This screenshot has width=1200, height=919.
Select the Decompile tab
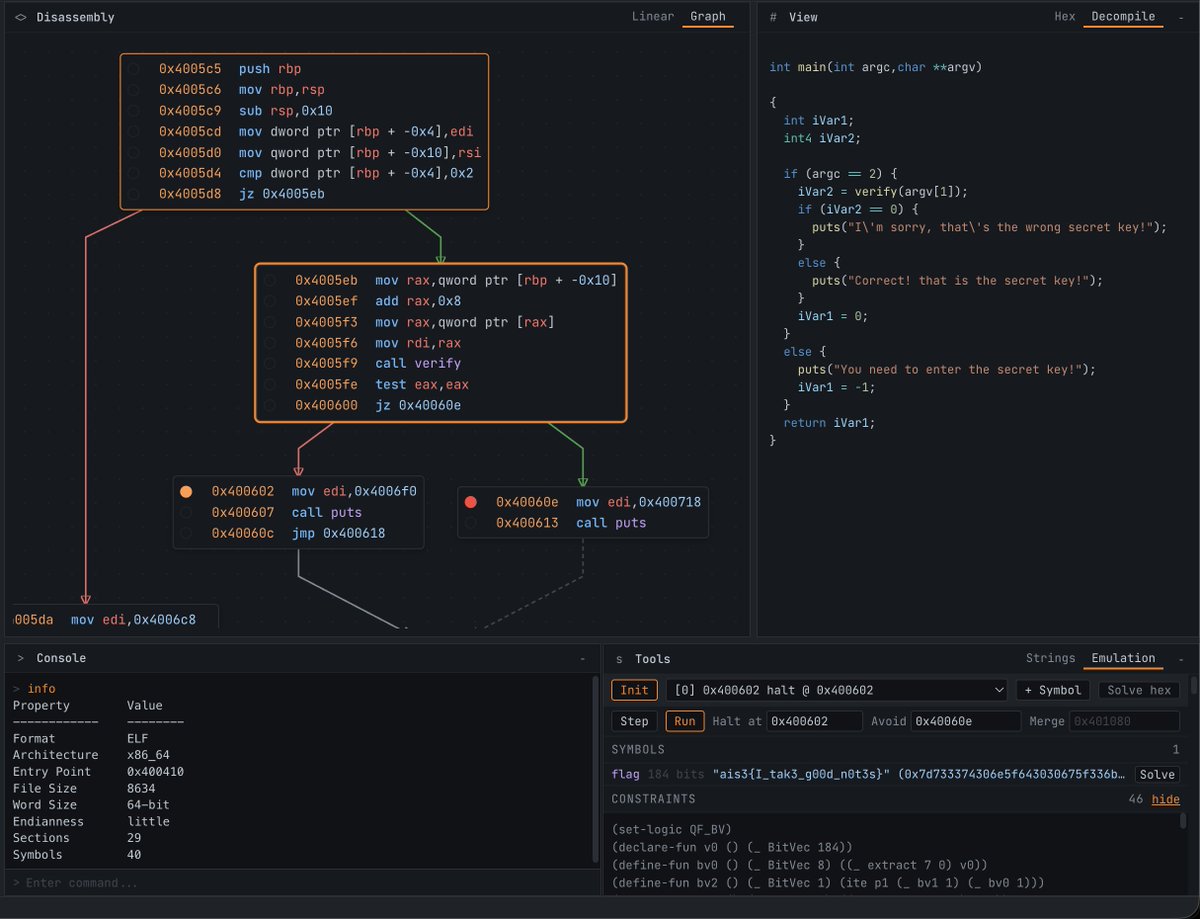1123,17
